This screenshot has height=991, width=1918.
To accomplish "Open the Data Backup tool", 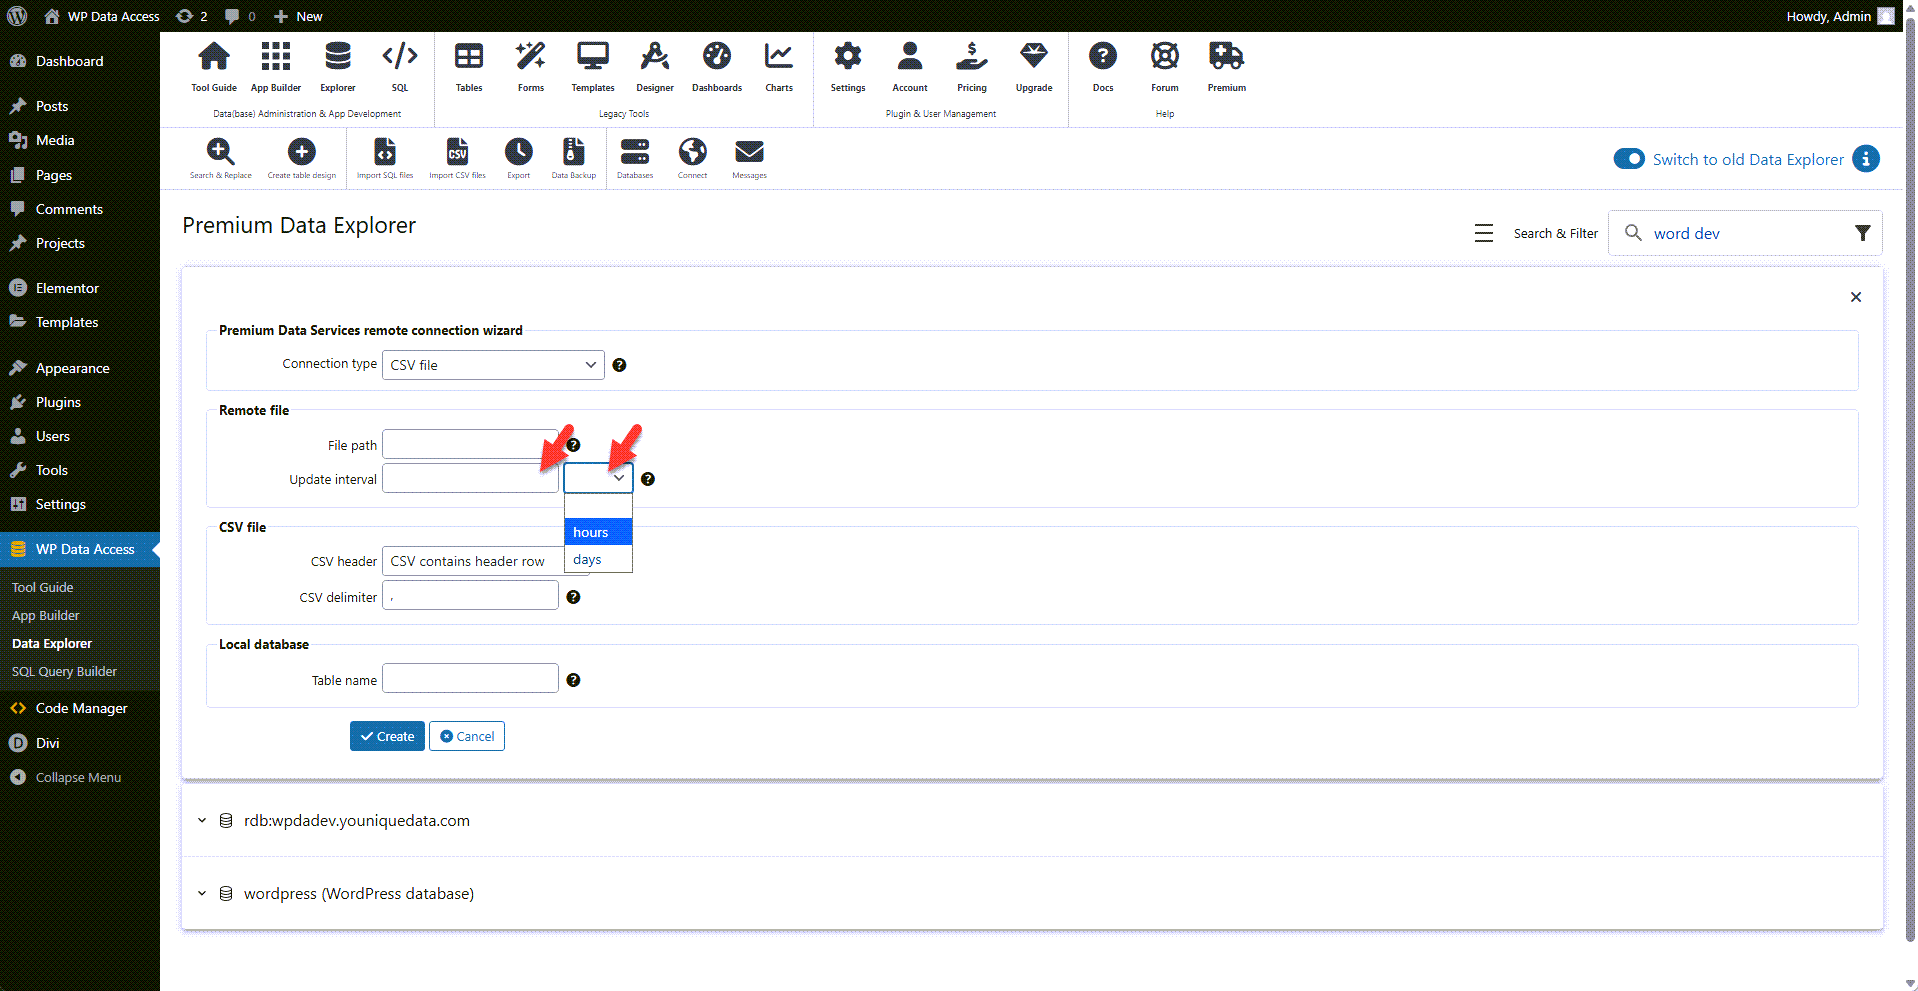I will [572, 155].
